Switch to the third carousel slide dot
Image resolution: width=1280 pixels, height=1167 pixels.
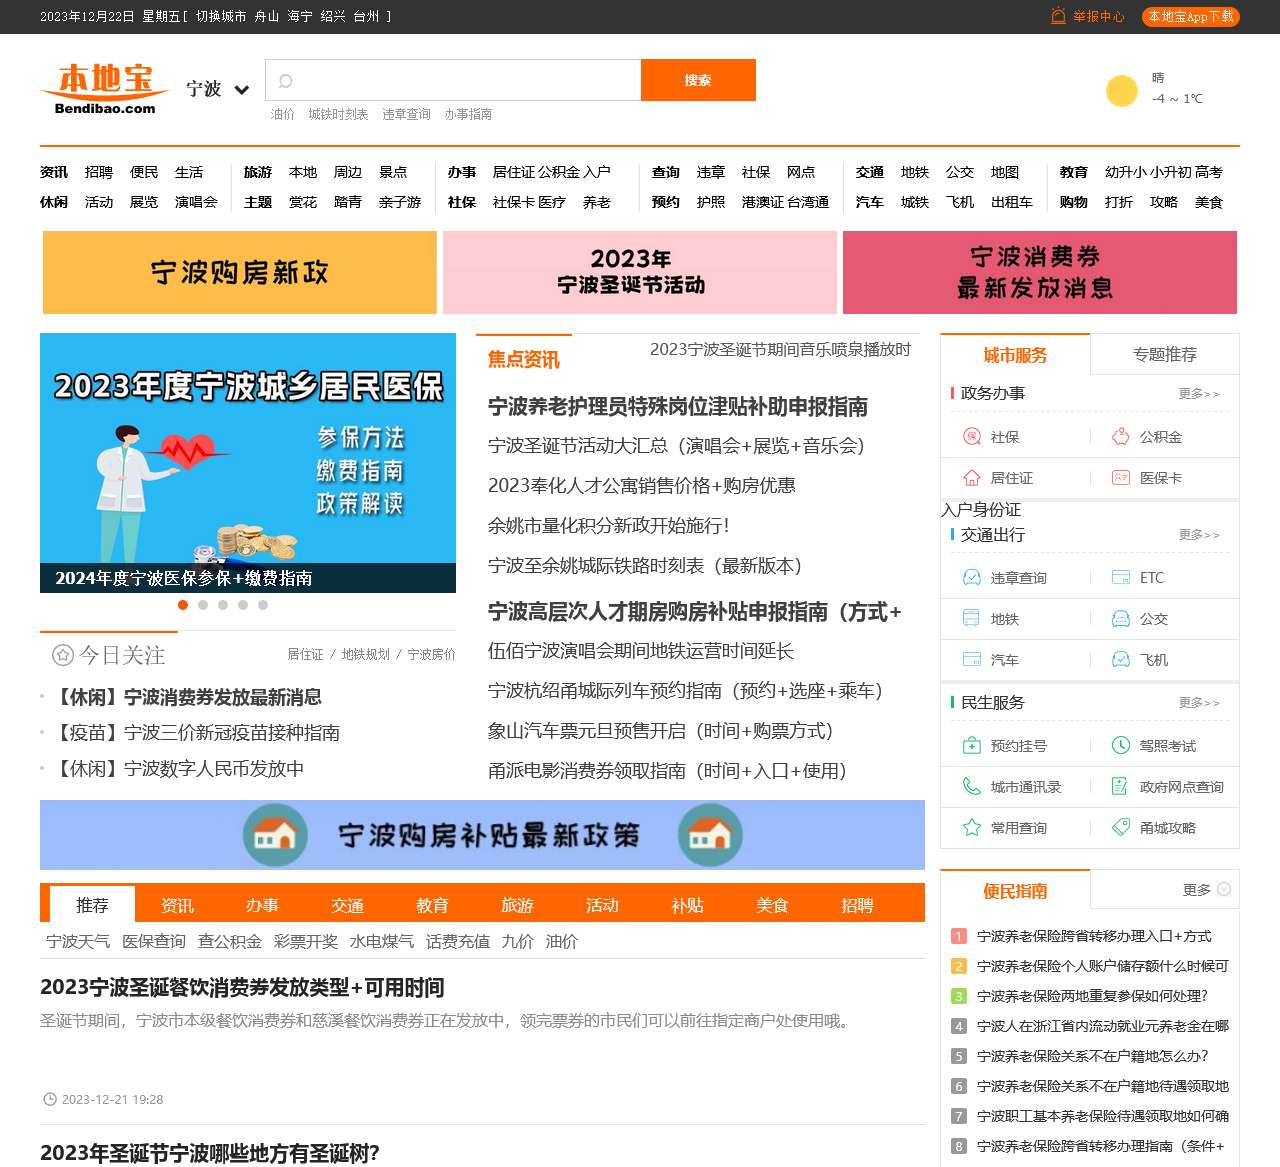click(223, 605)
